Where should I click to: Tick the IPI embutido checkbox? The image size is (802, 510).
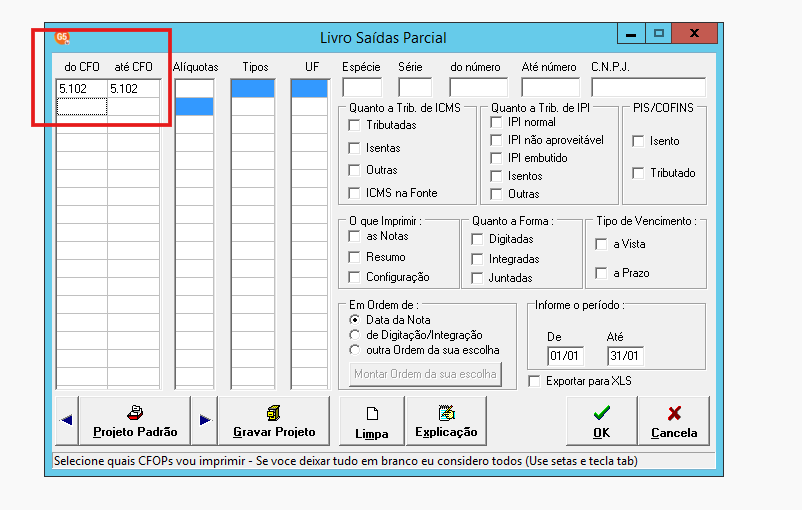pos(496,158)
